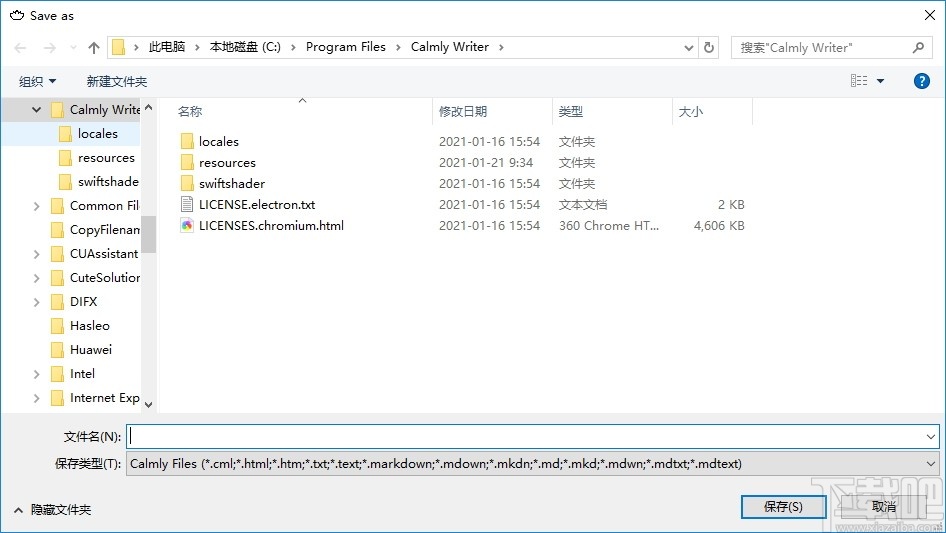The width and height of the screenshot is (946, 533).
Task: Click Intel folder icon in tree
Action: coord(57,374)
